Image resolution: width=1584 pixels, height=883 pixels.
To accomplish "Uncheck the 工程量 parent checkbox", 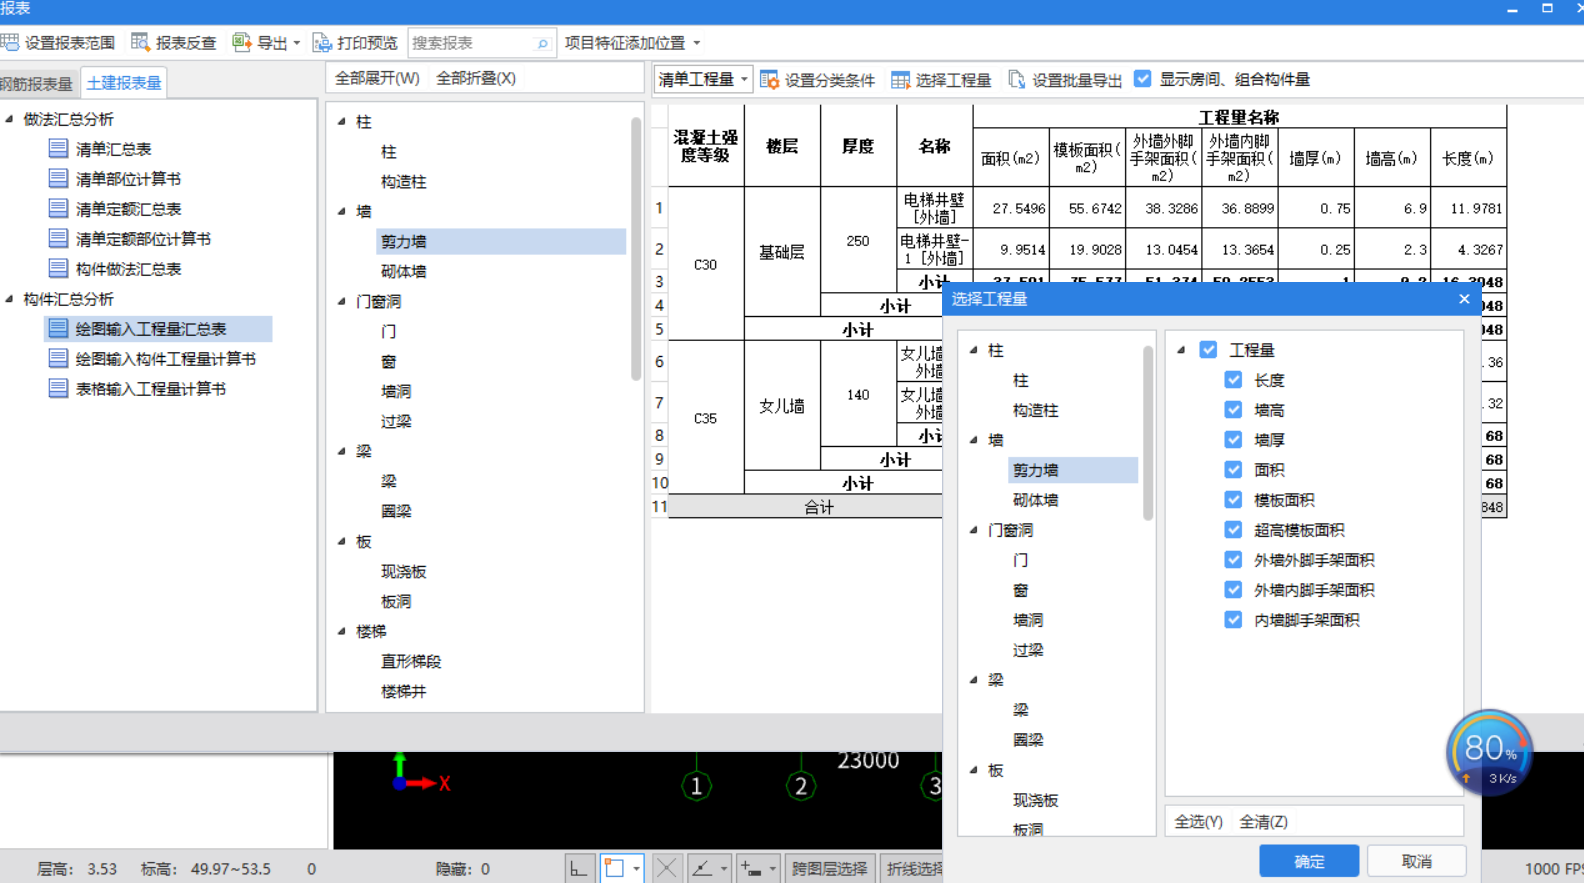I will click(1208, 350).
